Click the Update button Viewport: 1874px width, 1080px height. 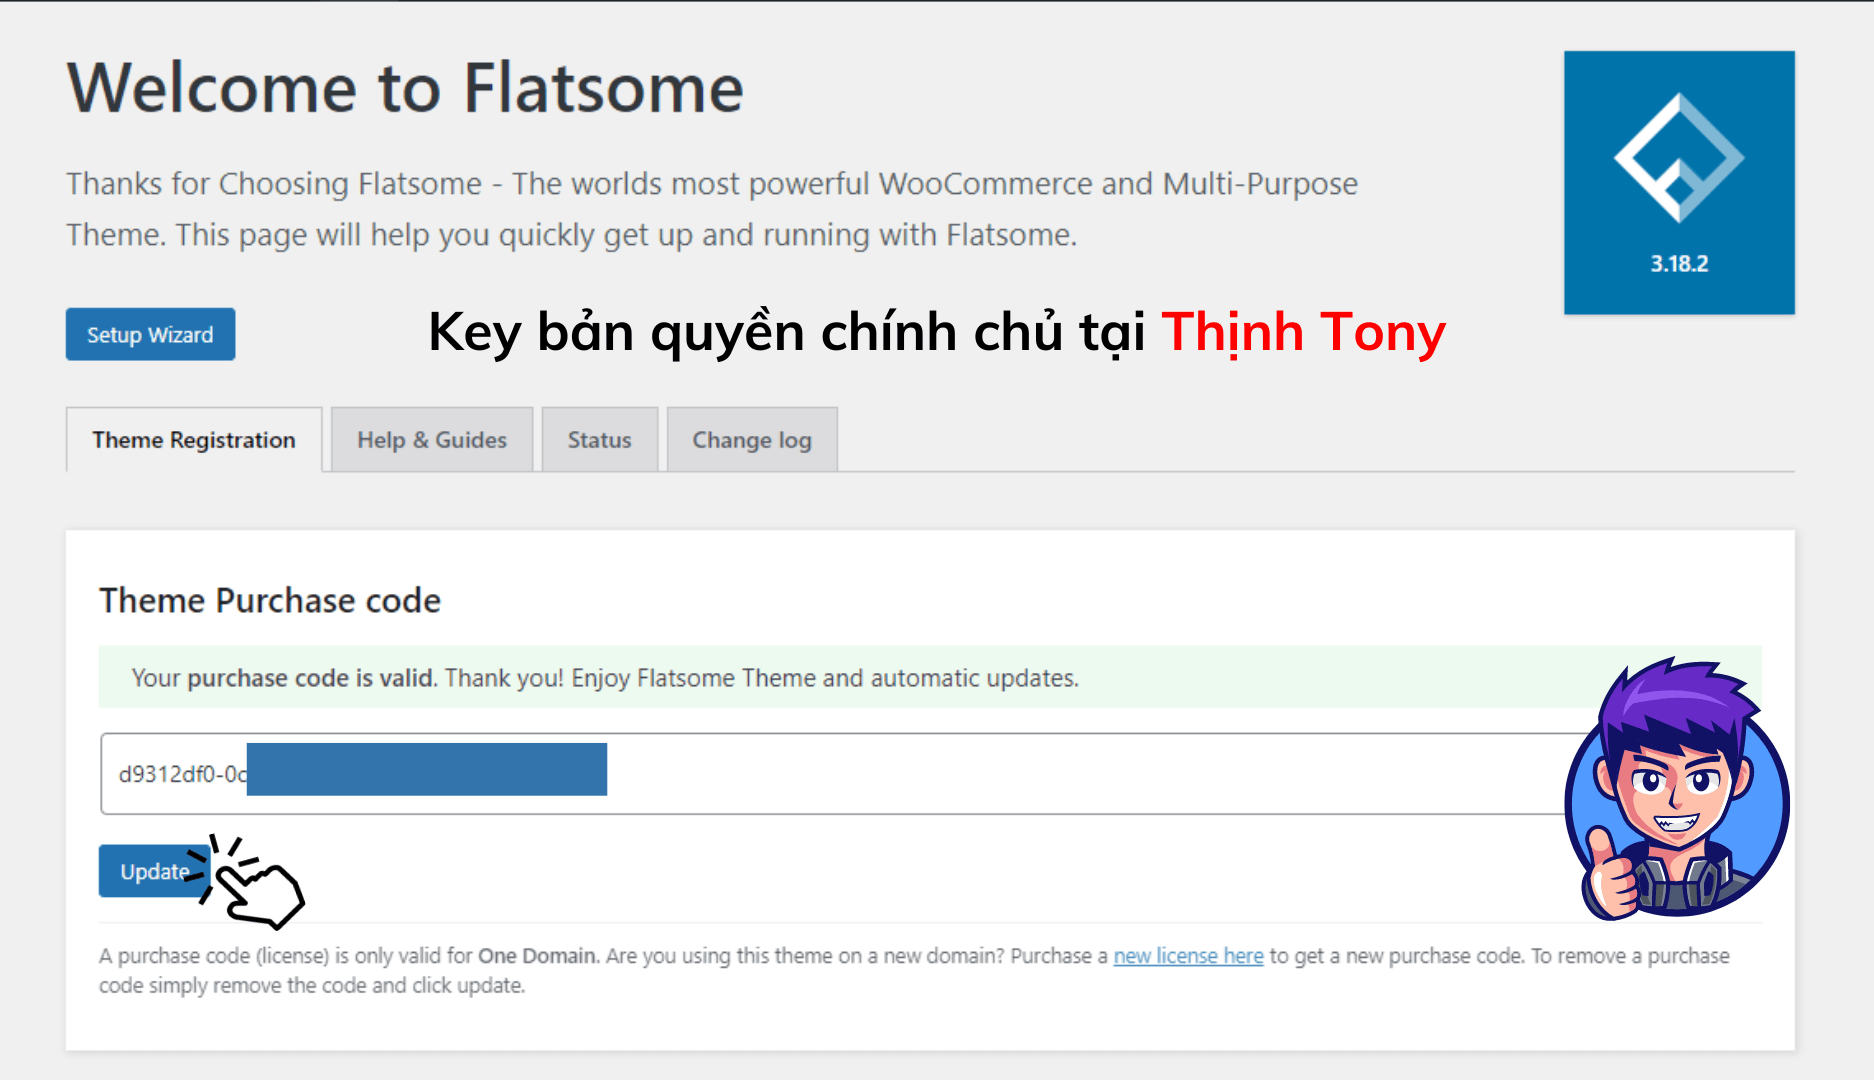point(150,871)
